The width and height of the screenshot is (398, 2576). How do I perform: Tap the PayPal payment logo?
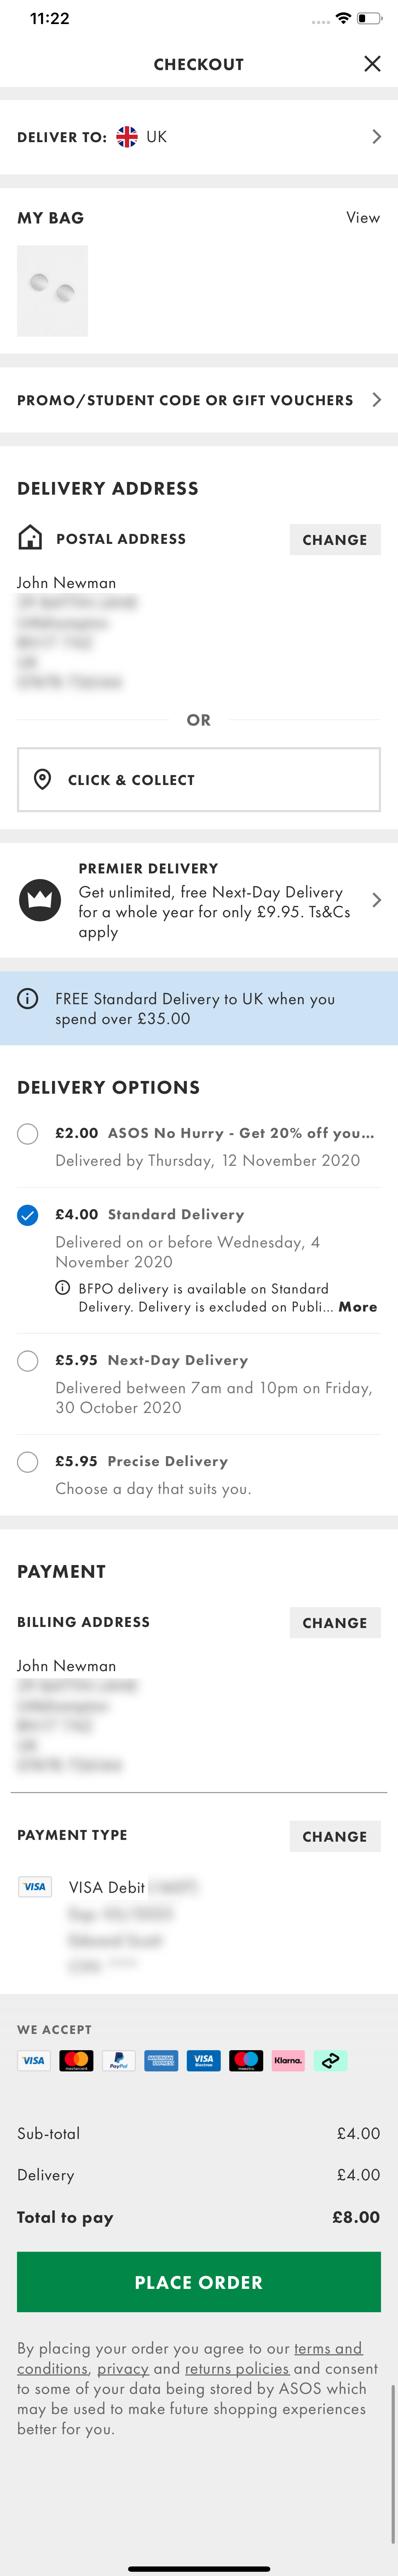click(x=119, y=2060)
